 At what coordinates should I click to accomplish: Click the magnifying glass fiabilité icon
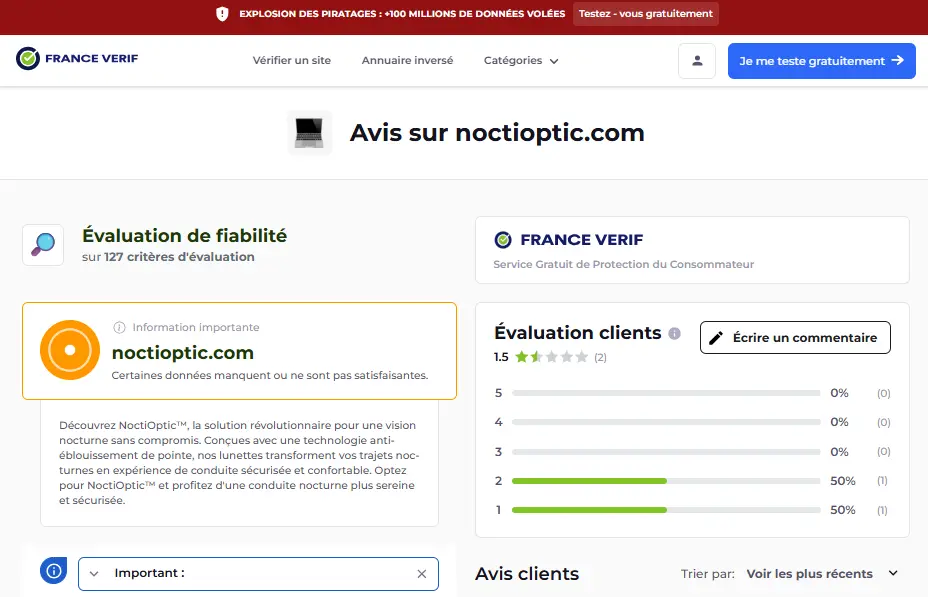[43, 244]
